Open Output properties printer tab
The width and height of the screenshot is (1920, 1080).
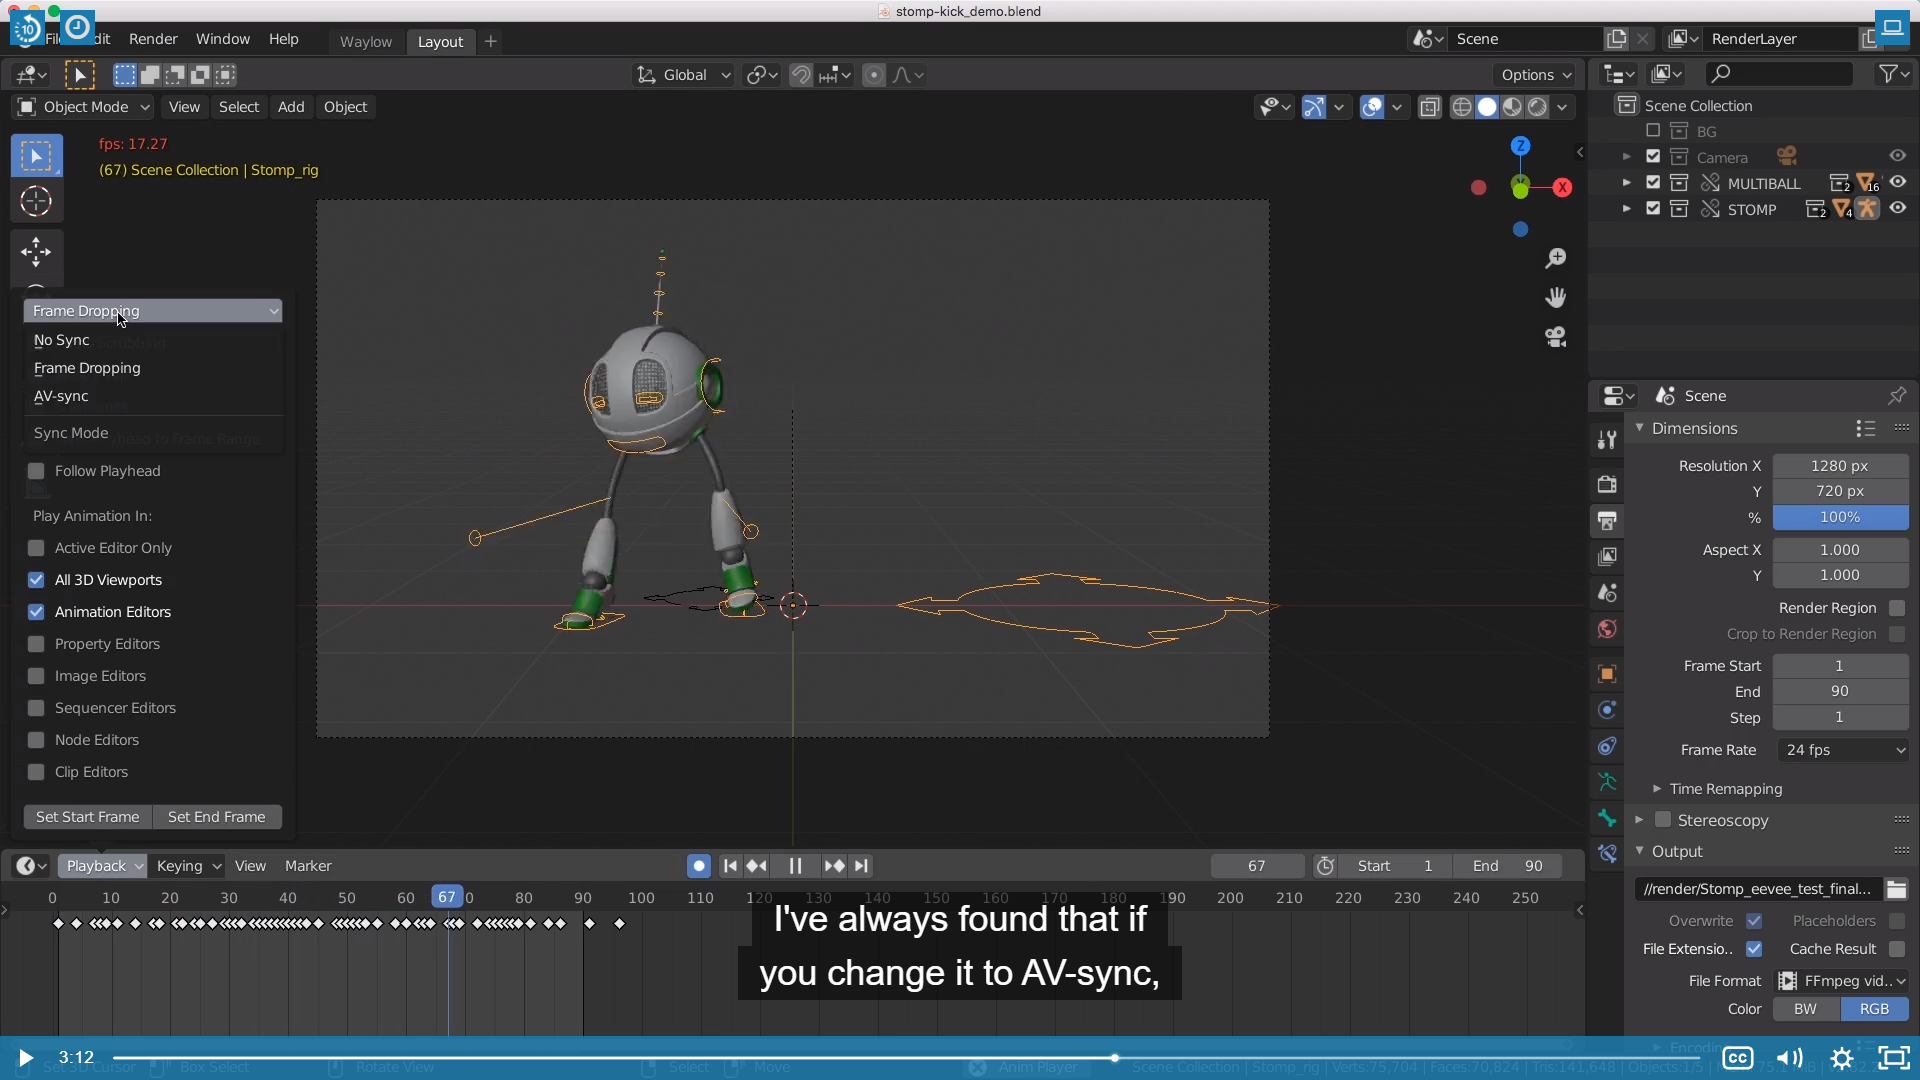1607,521
